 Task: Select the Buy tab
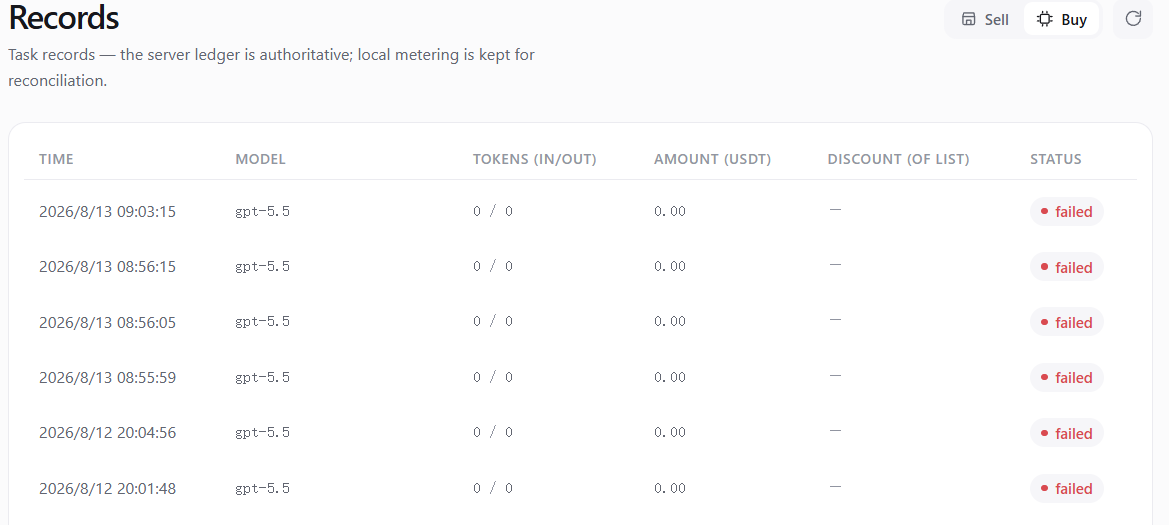click(x=1062, y=19)
